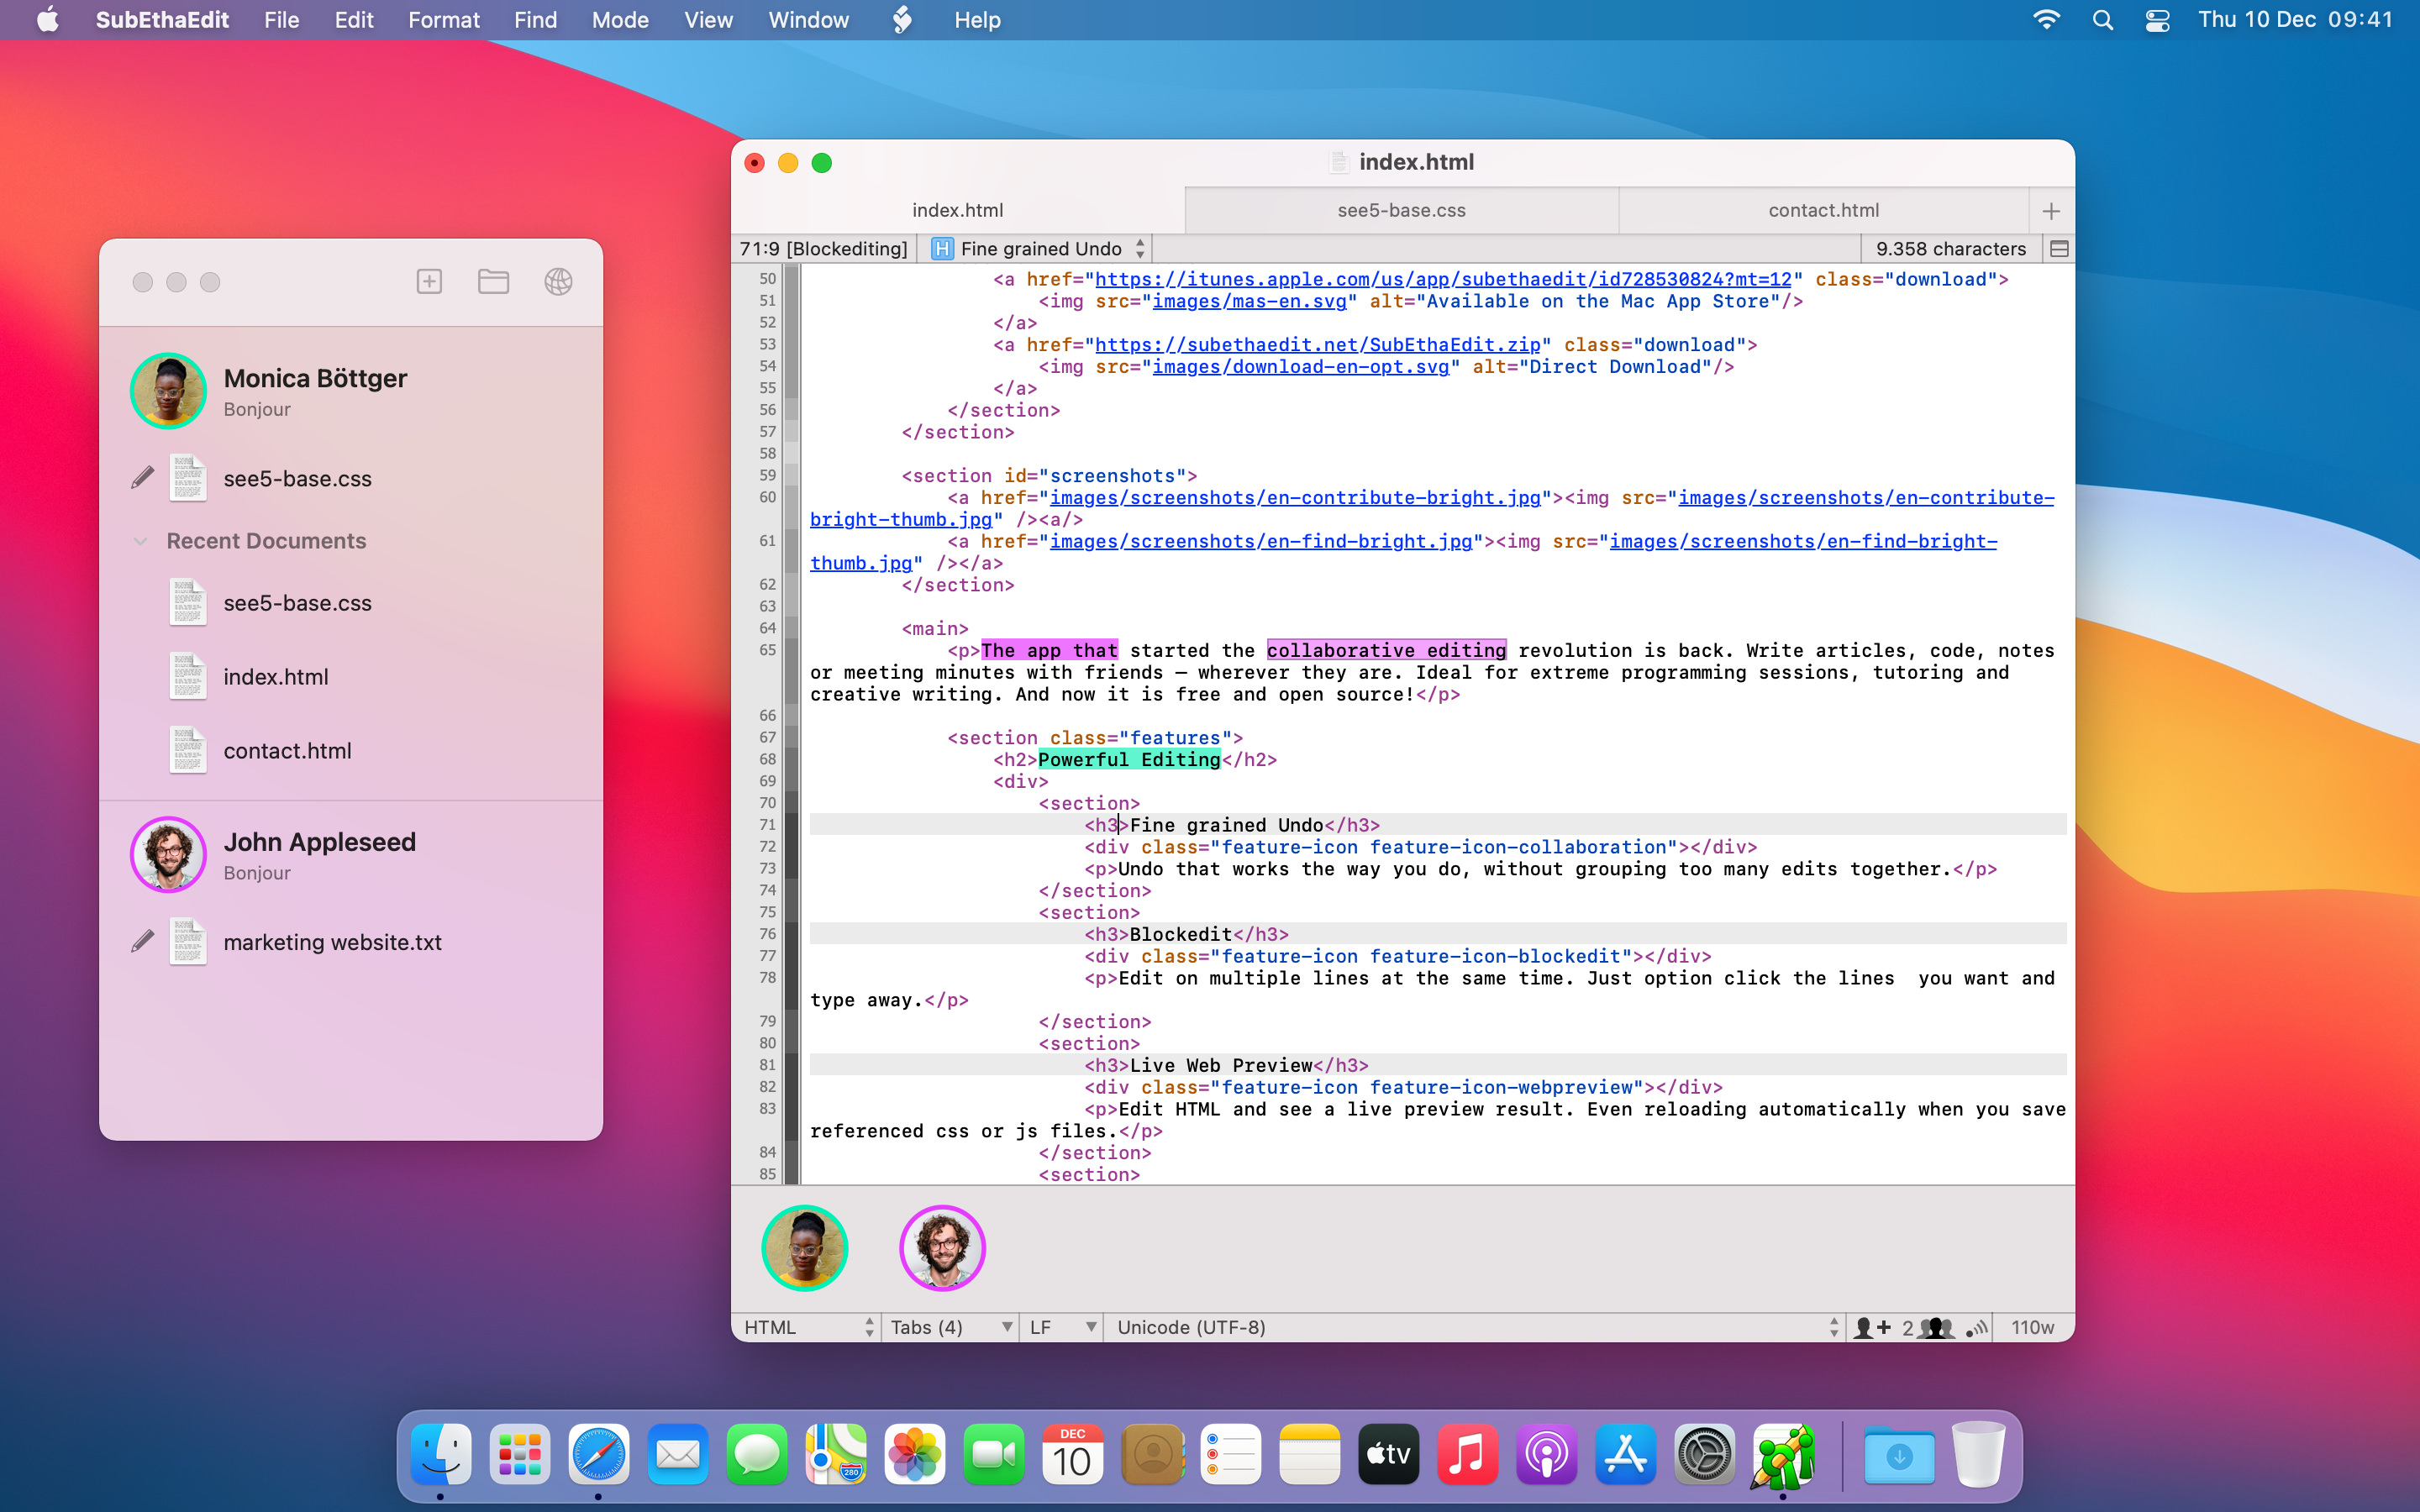Click the collaboration presence avatar icon
2420x1512 pixels.
pos(805,1247)
